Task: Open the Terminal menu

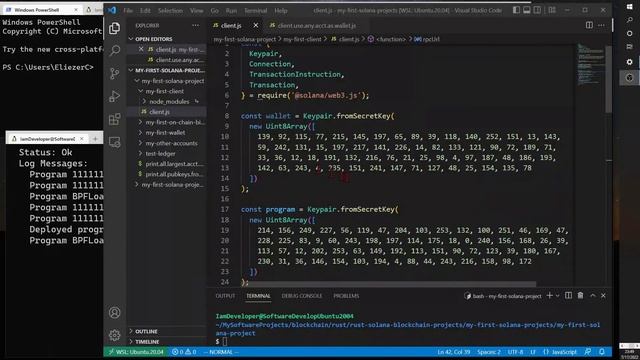Action: coord(256,11)
